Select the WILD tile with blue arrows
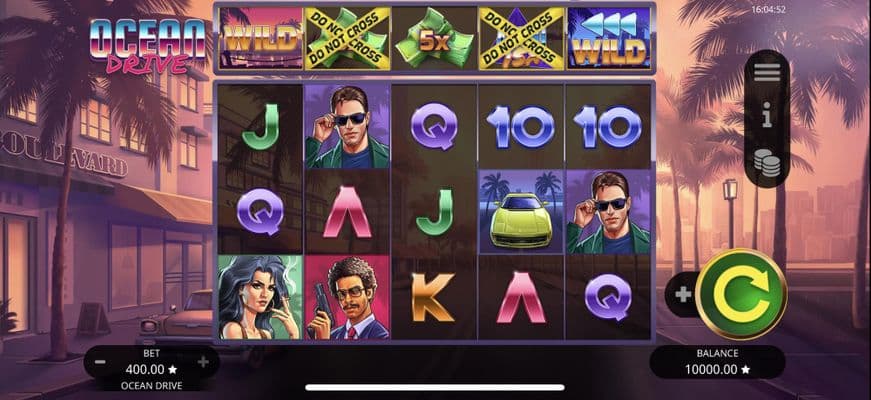This screenshot has height=400, width=871. pyautogui.click(x=609, y=38)
